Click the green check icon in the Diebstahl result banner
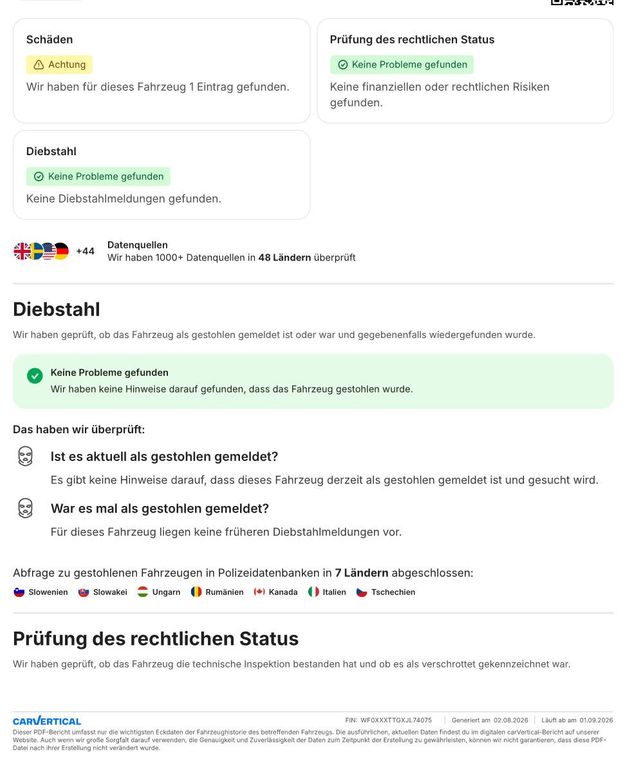The image size is (632, 768). coord(35,376)
